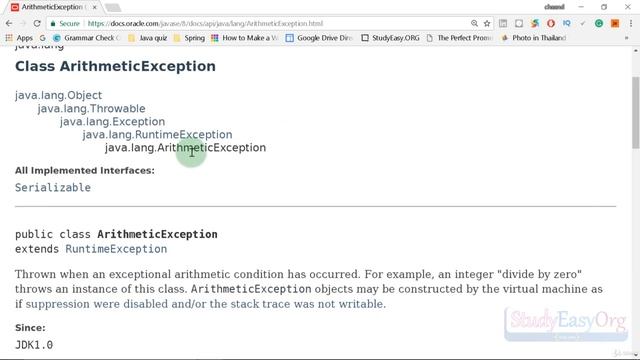The image size is (640, 360).
Task: Click the Secure padlock site info
Action: click(x=65, y=24)
